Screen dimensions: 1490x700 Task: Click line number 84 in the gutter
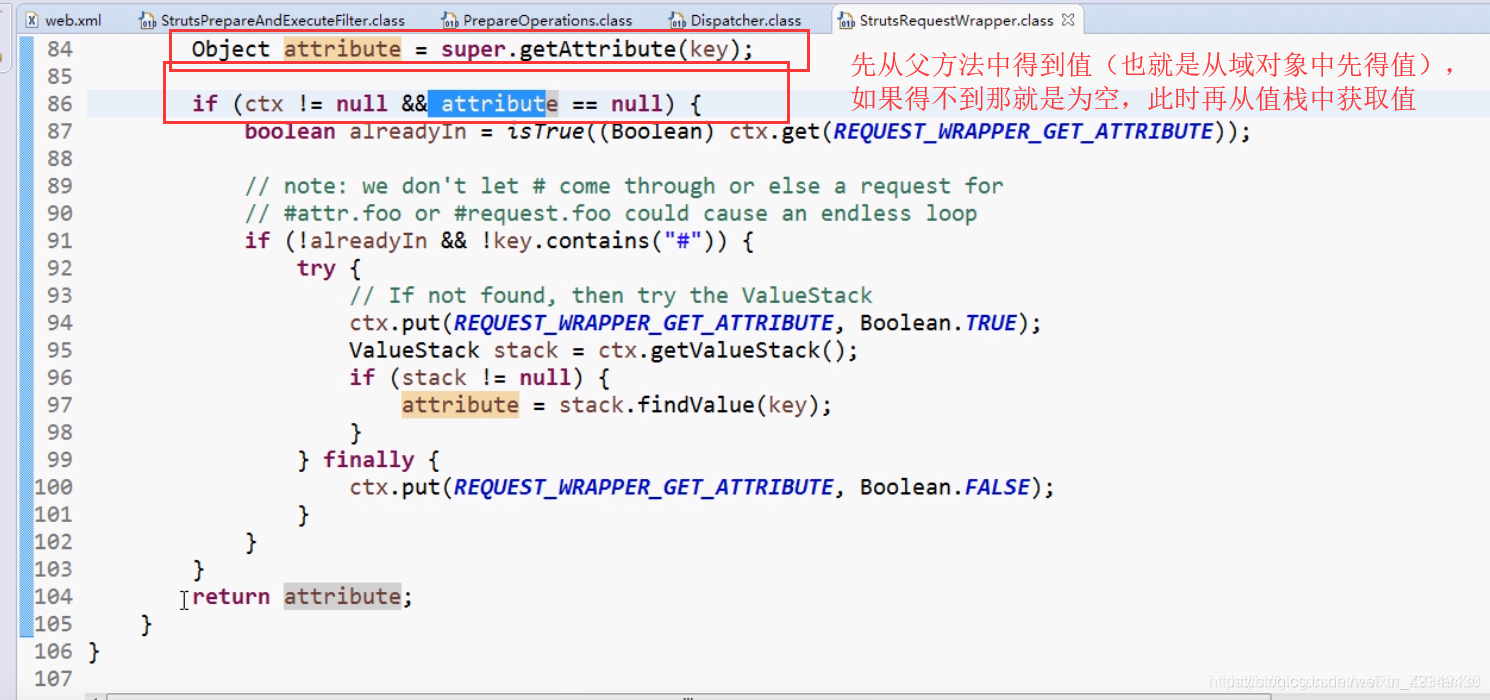point(60,49)
